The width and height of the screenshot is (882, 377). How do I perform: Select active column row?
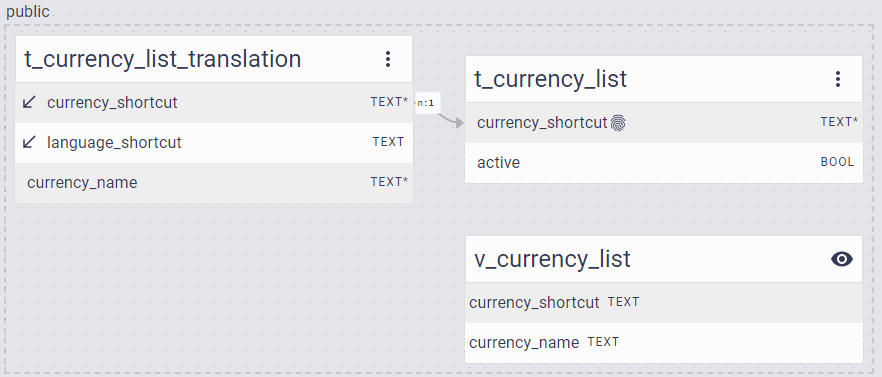coord(664,163)
